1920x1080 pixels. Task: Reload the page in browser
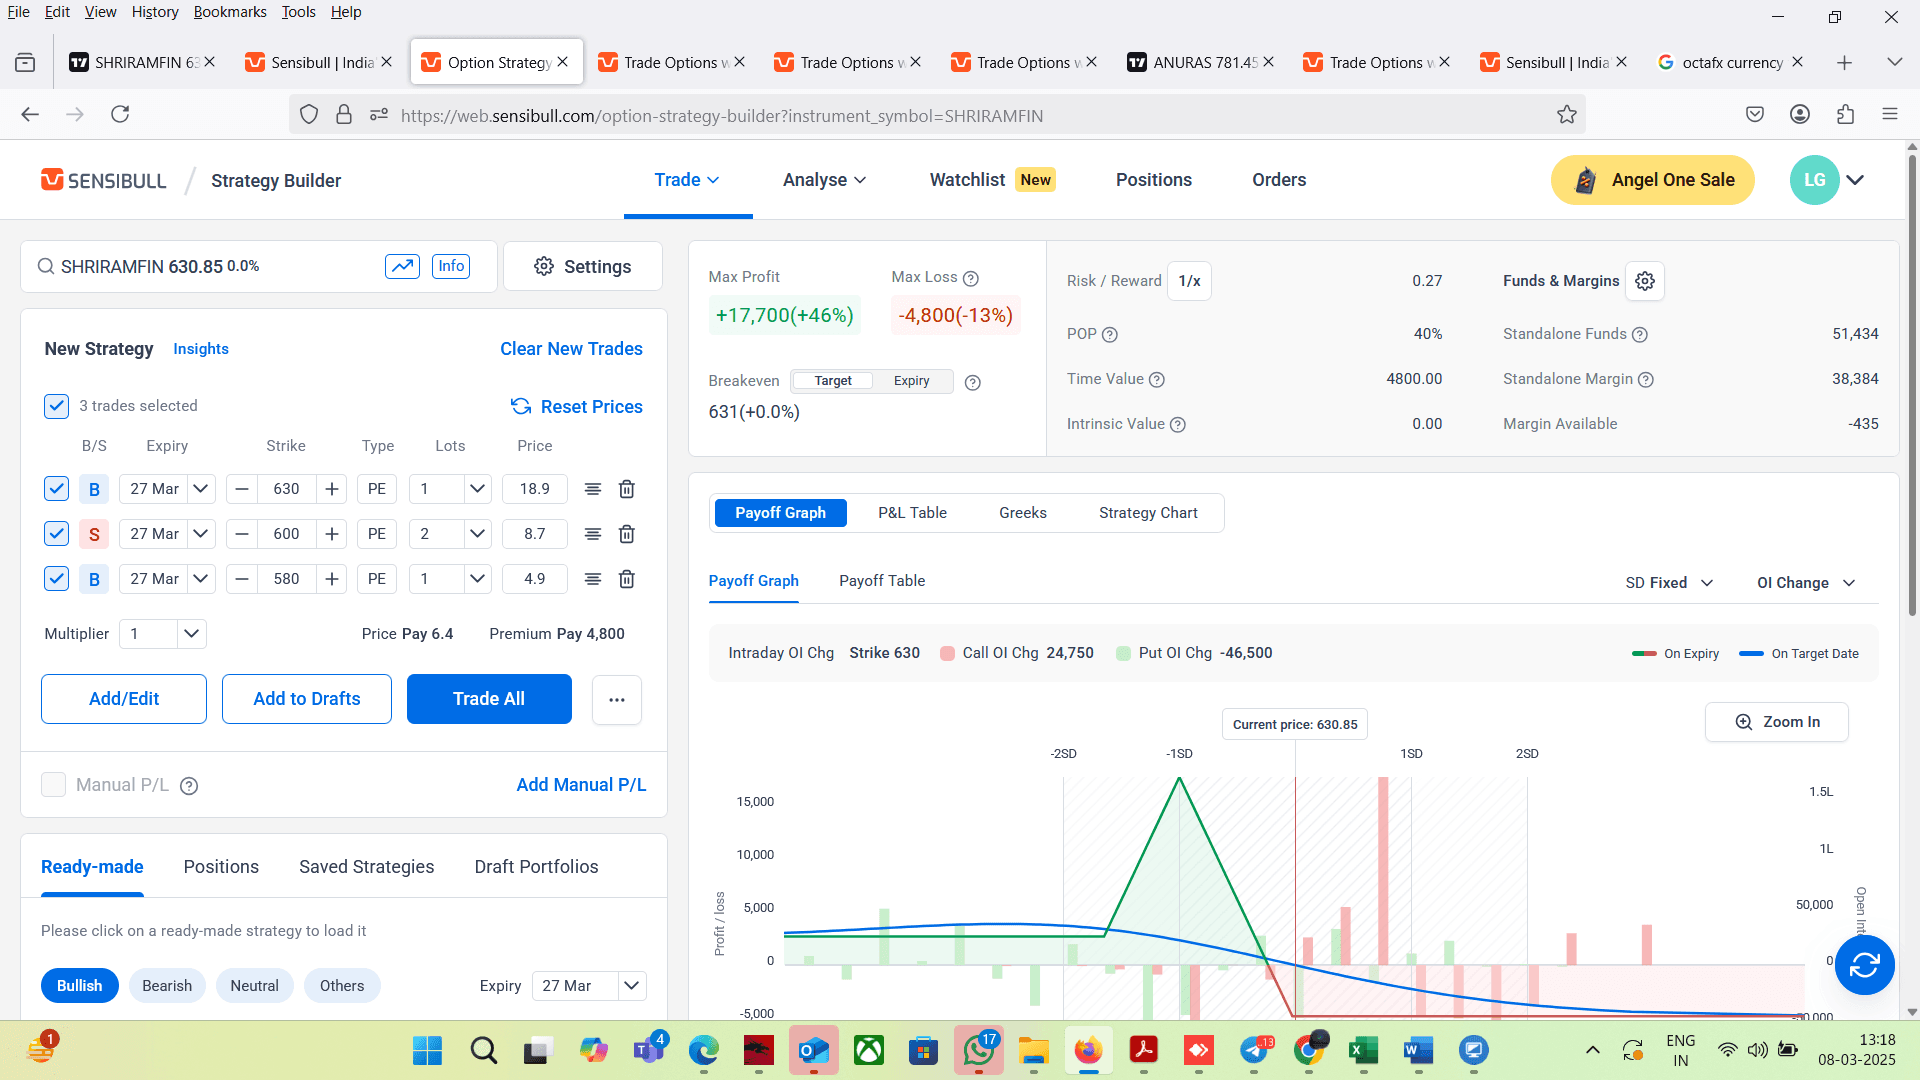coord(120,114)
